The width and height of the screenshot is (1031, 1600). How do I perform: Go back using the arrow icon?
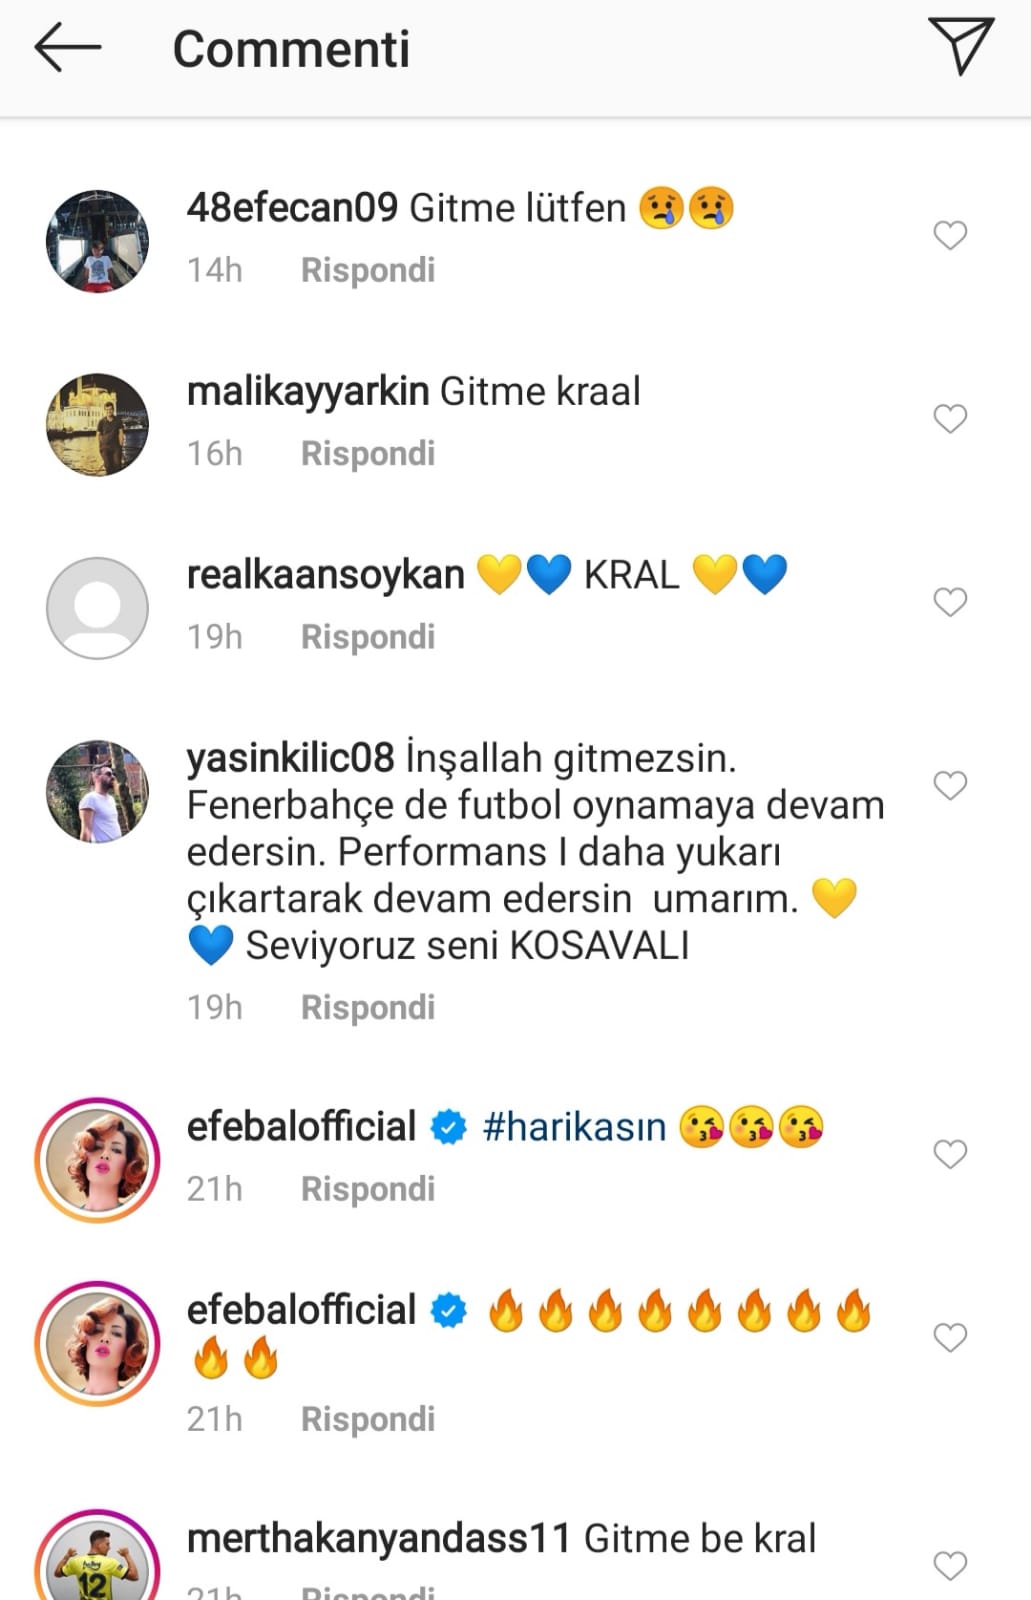click(x=67, y=47)
